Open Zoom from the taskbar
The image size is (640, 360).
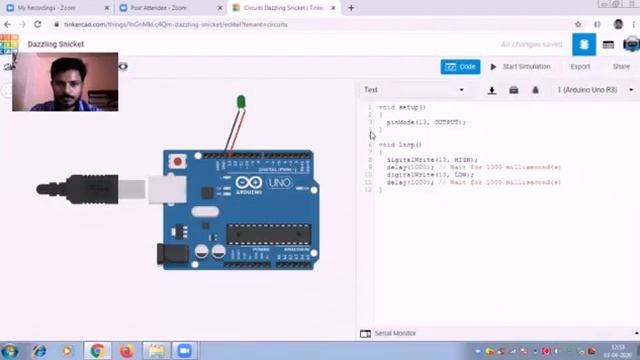pos(184,351)
